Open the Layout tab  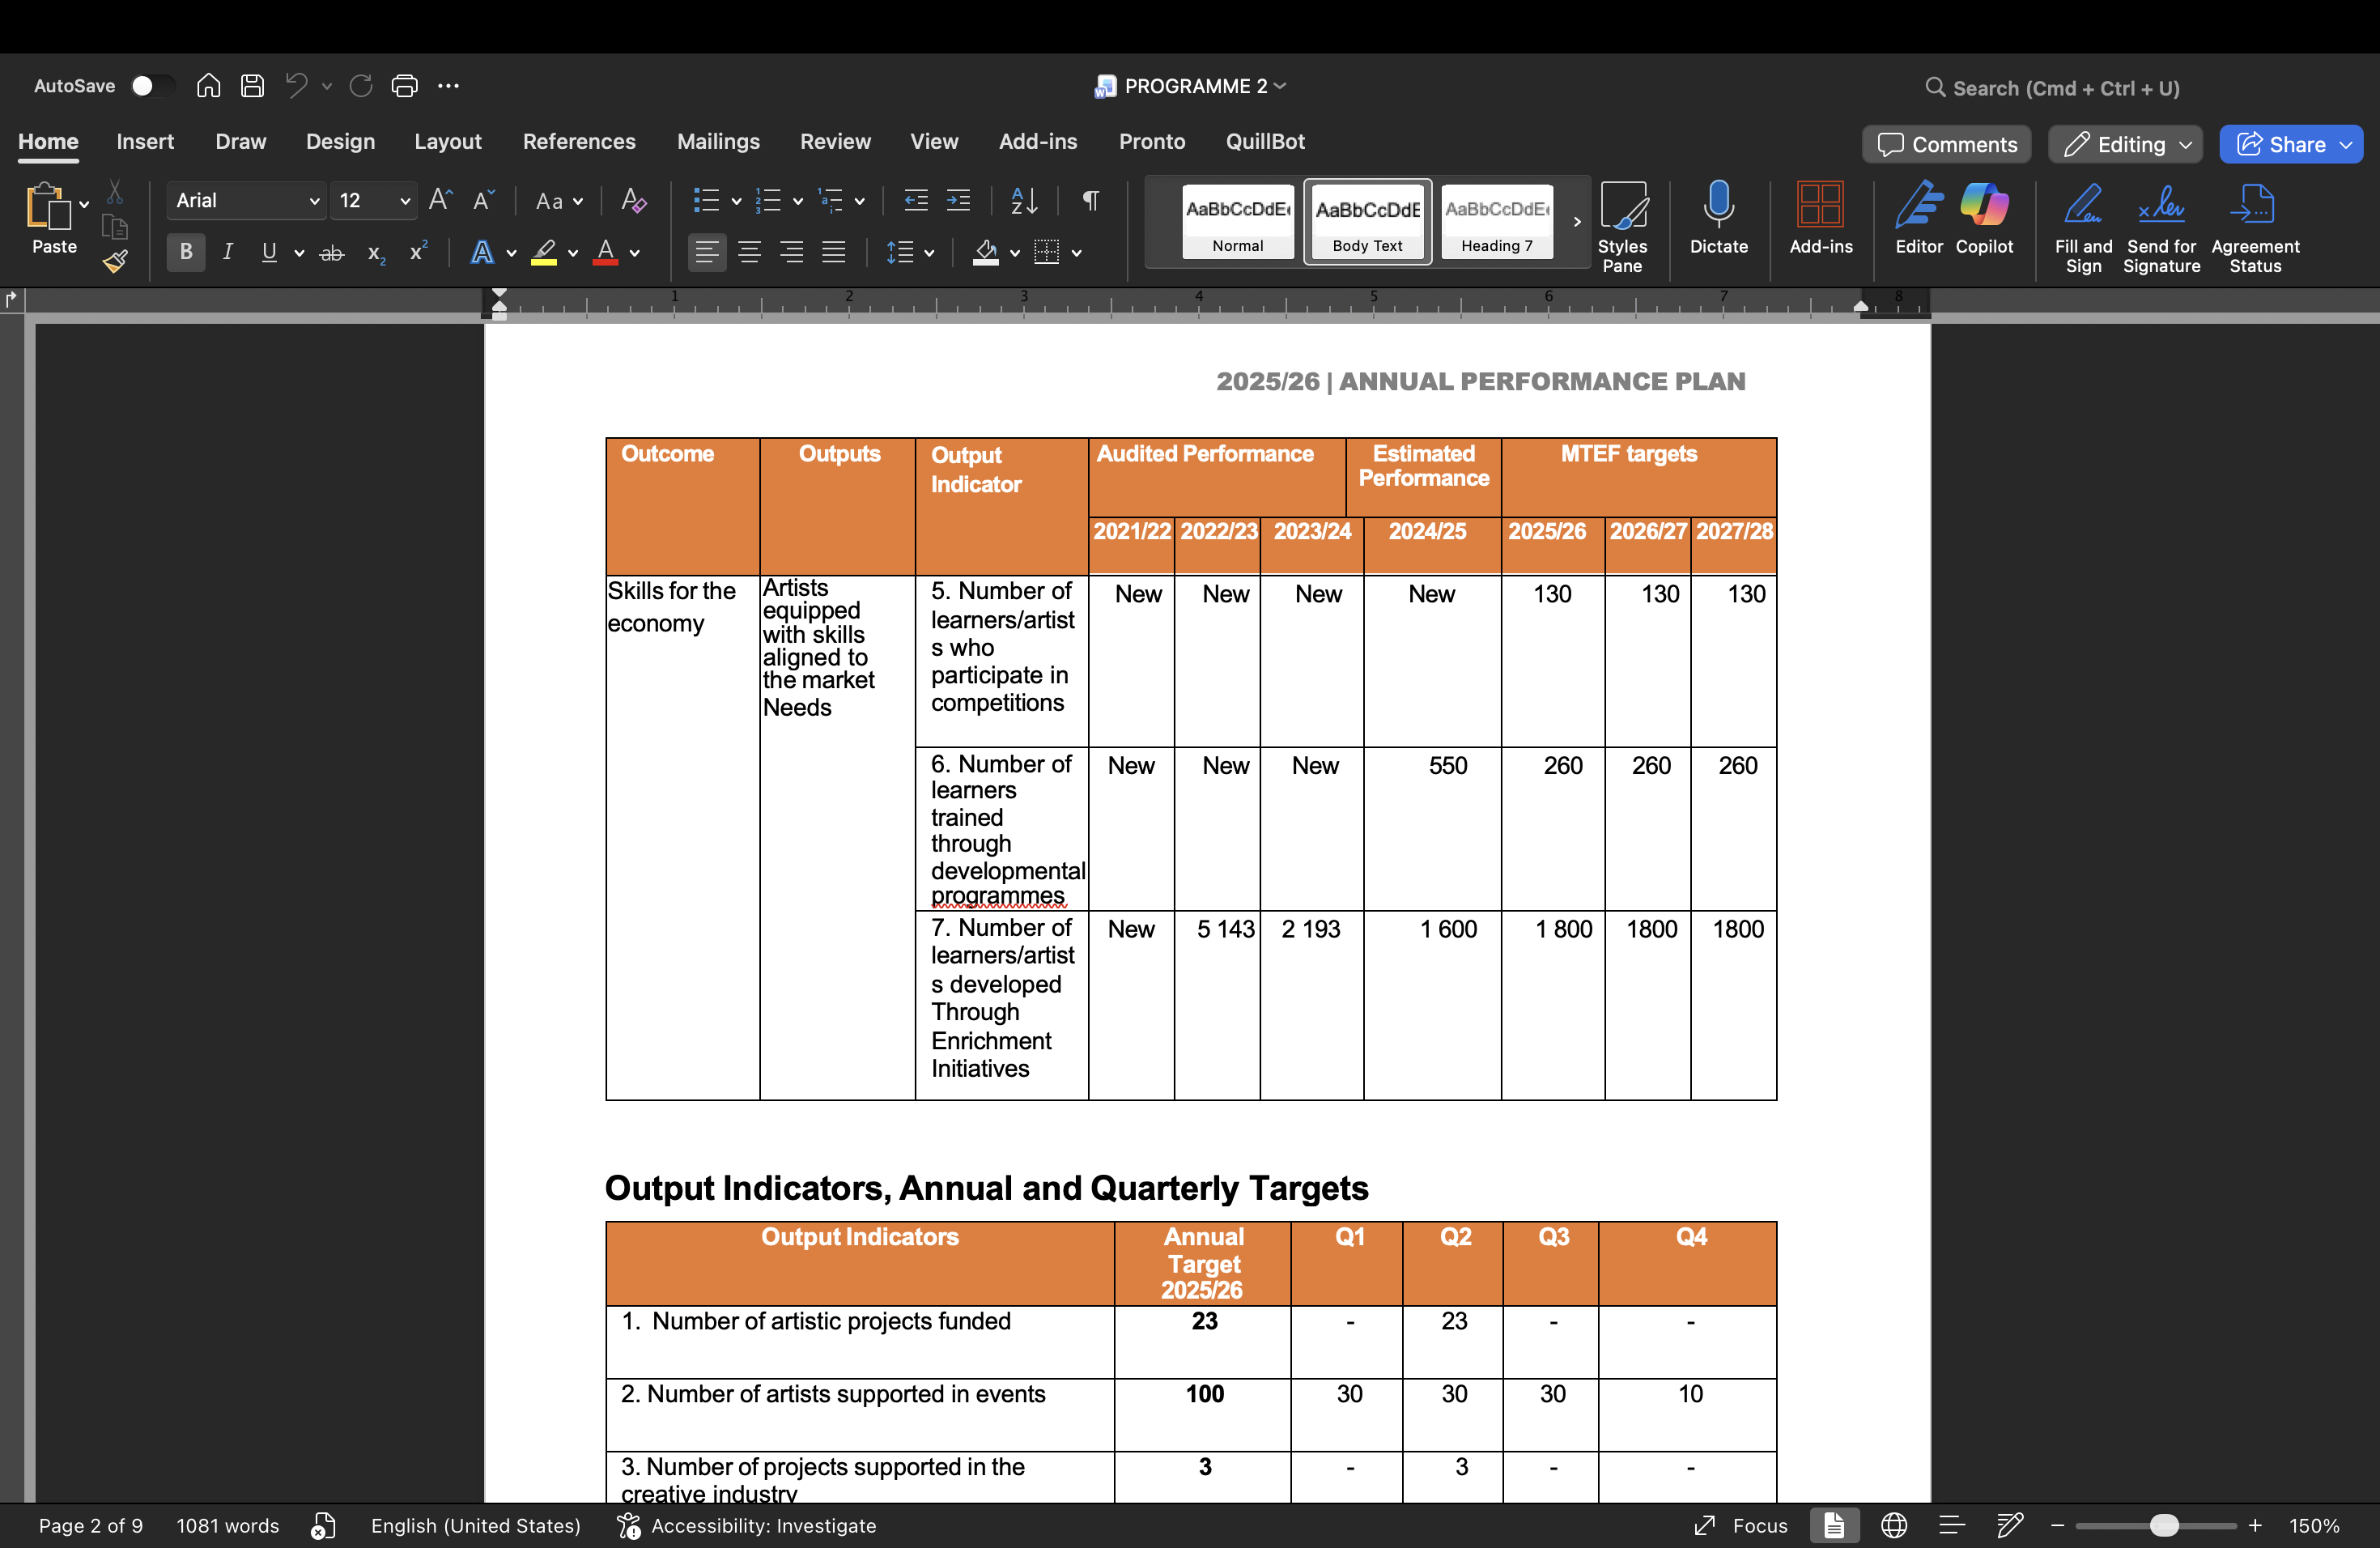pyautogui.click(x=448, y=141)
